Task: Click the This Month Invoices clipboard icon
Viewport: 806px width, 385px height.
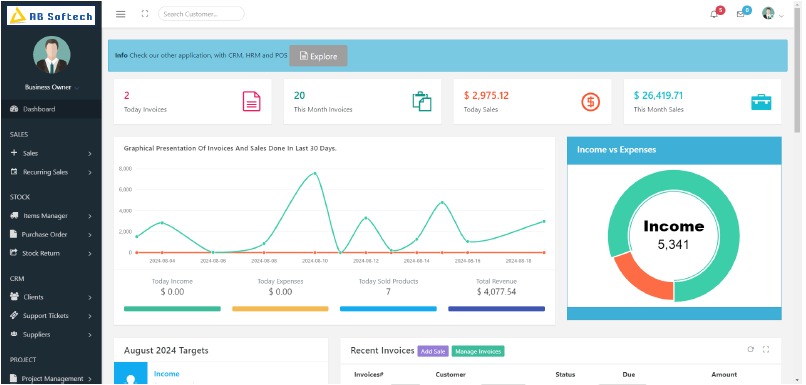Action: tap(422, 101)
